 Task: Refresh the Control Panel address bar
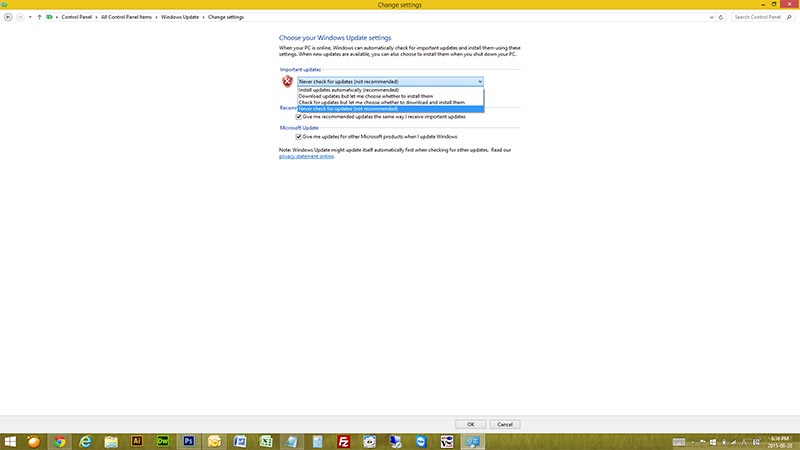721,17
